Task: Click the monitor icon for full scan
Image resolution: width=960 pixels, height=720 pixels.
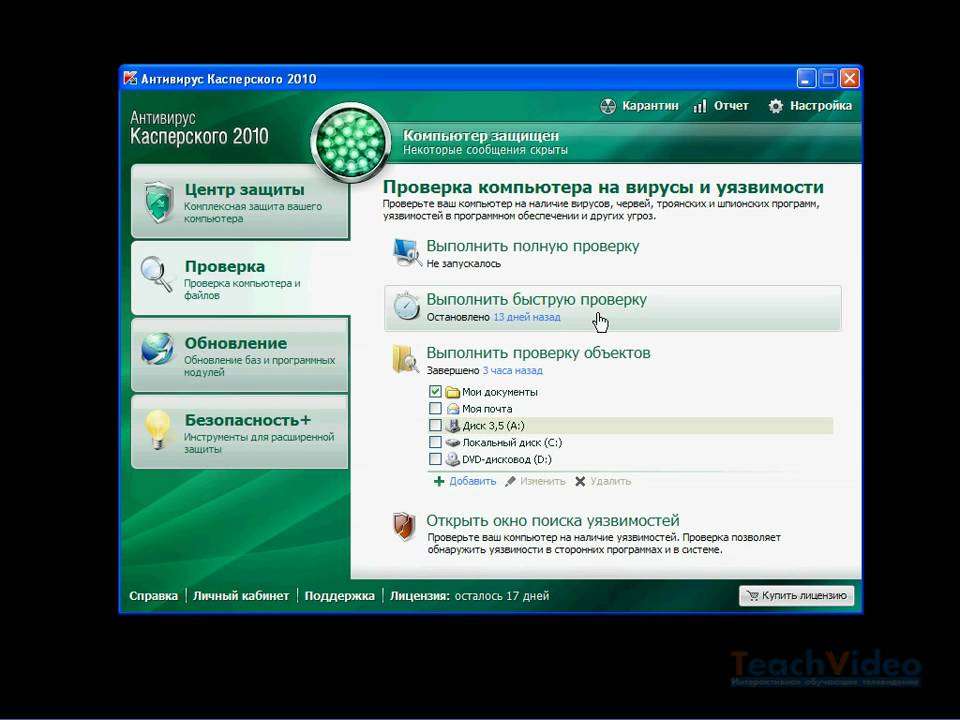Action: click(405, 252)
